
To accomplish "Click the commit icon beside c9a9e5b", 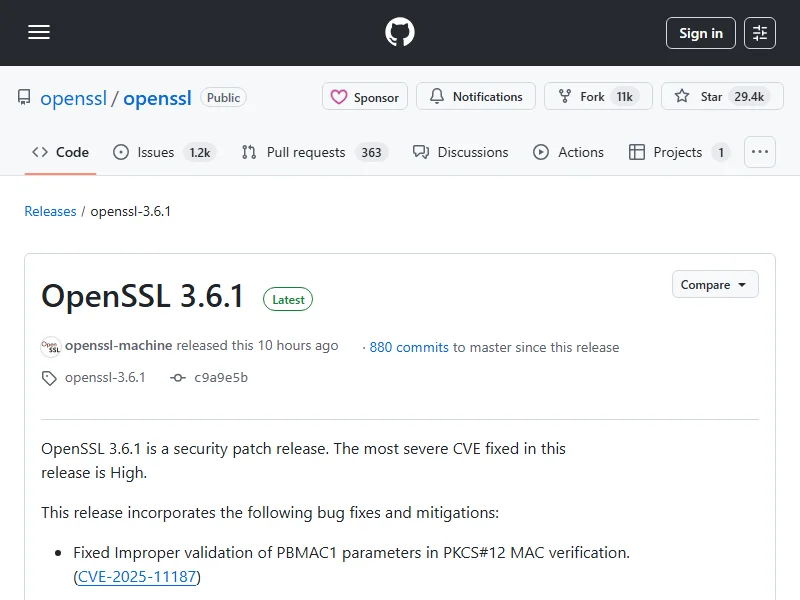I will [x=178, y=378].
